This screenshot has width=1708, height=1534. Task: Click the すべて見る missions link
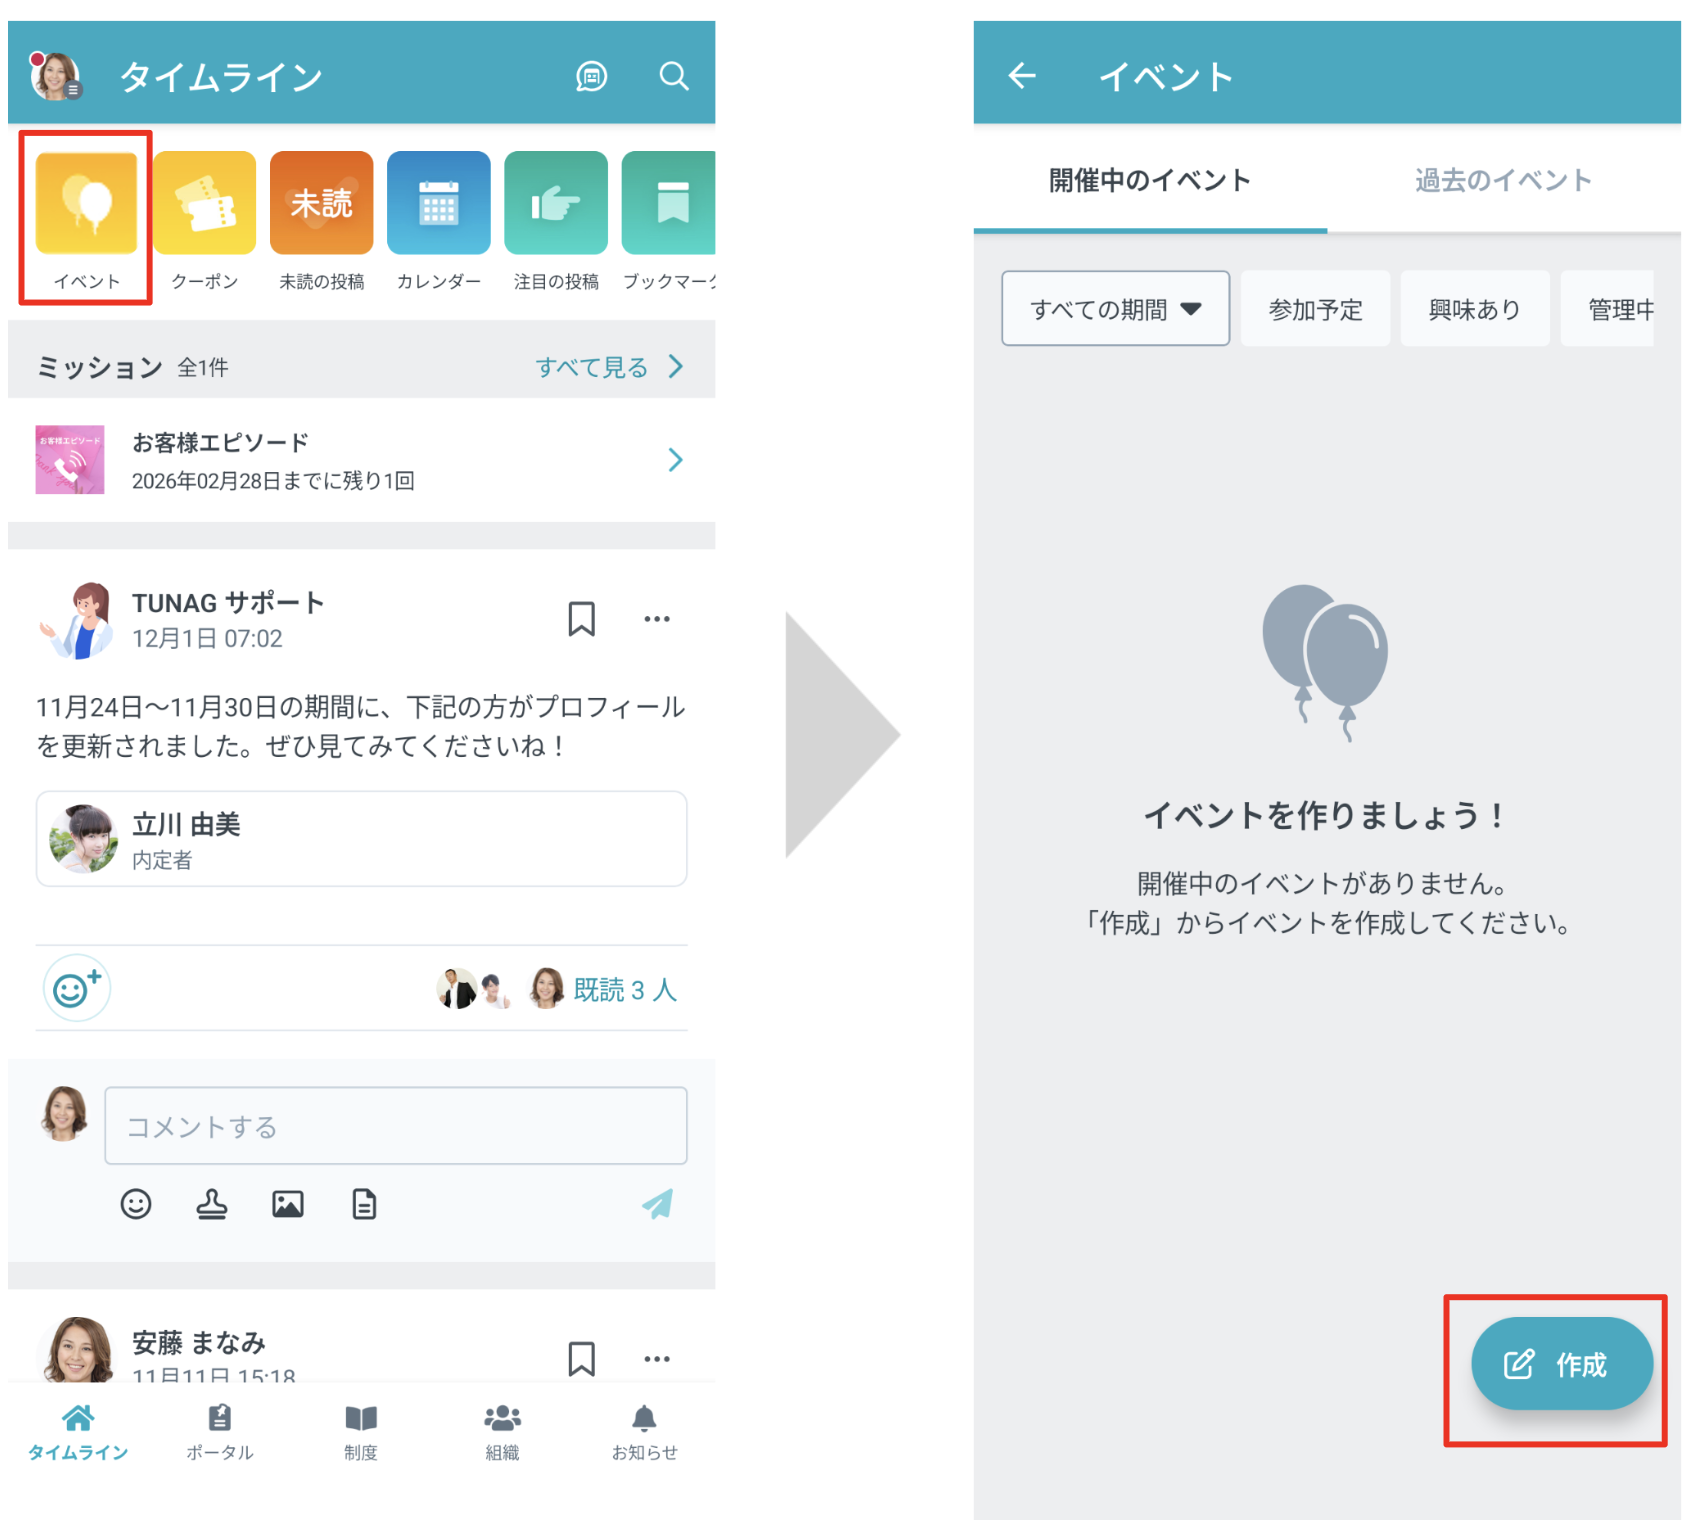tap(609, 368)
